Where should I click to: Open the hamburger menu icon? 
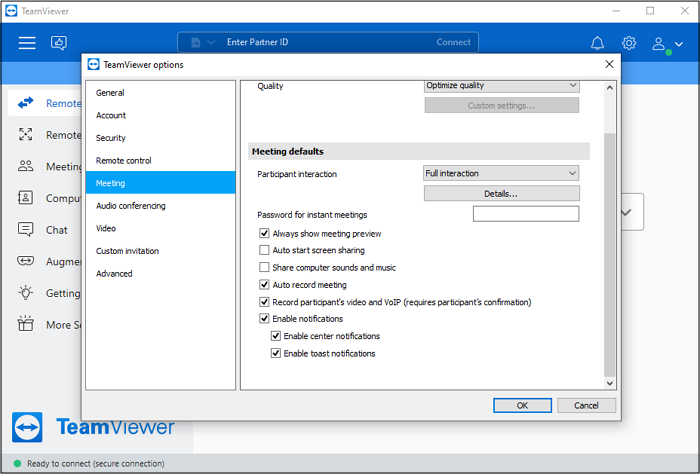[27, 43]
